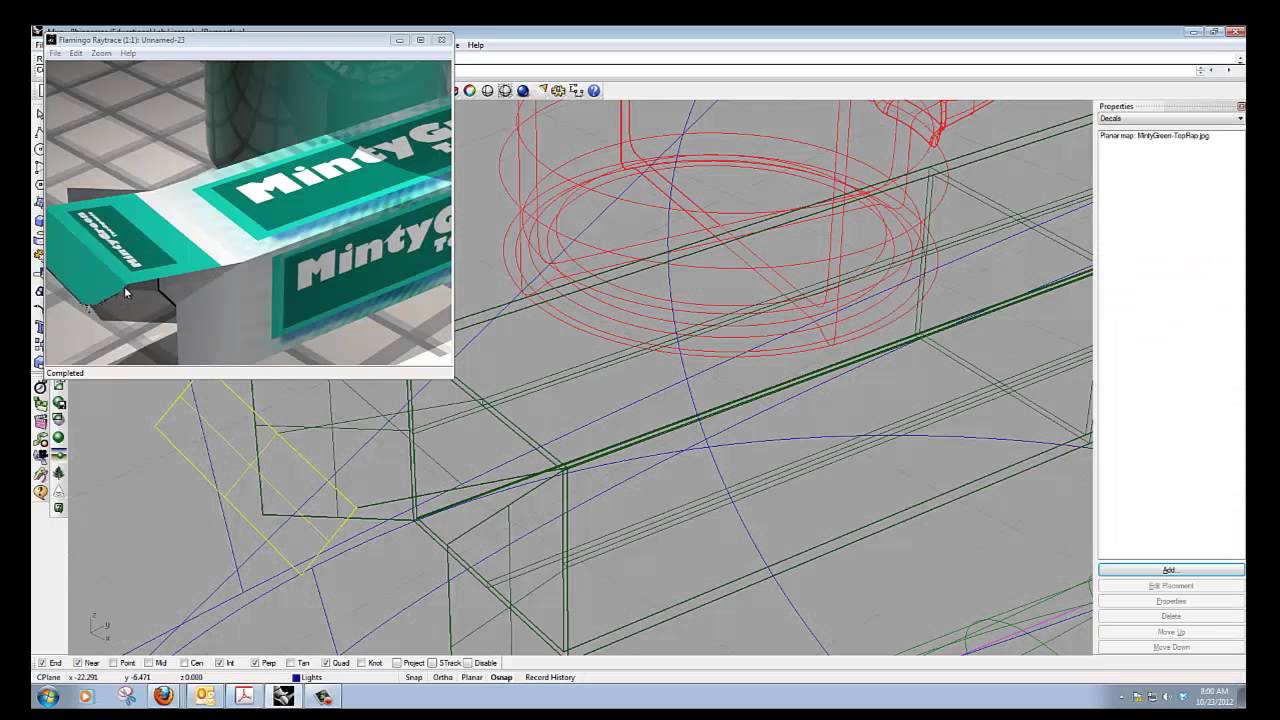Toggle the Near osnap checkbox

[78, 663]
